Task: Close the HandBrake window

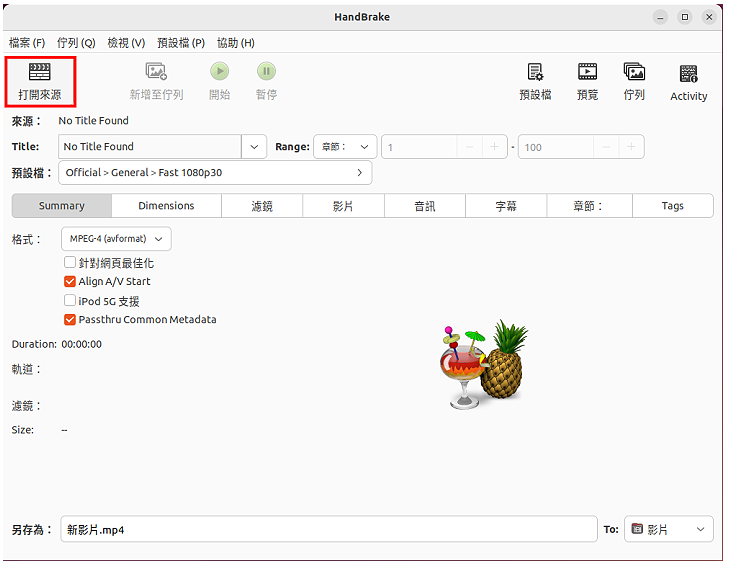Action: [709, 17]
